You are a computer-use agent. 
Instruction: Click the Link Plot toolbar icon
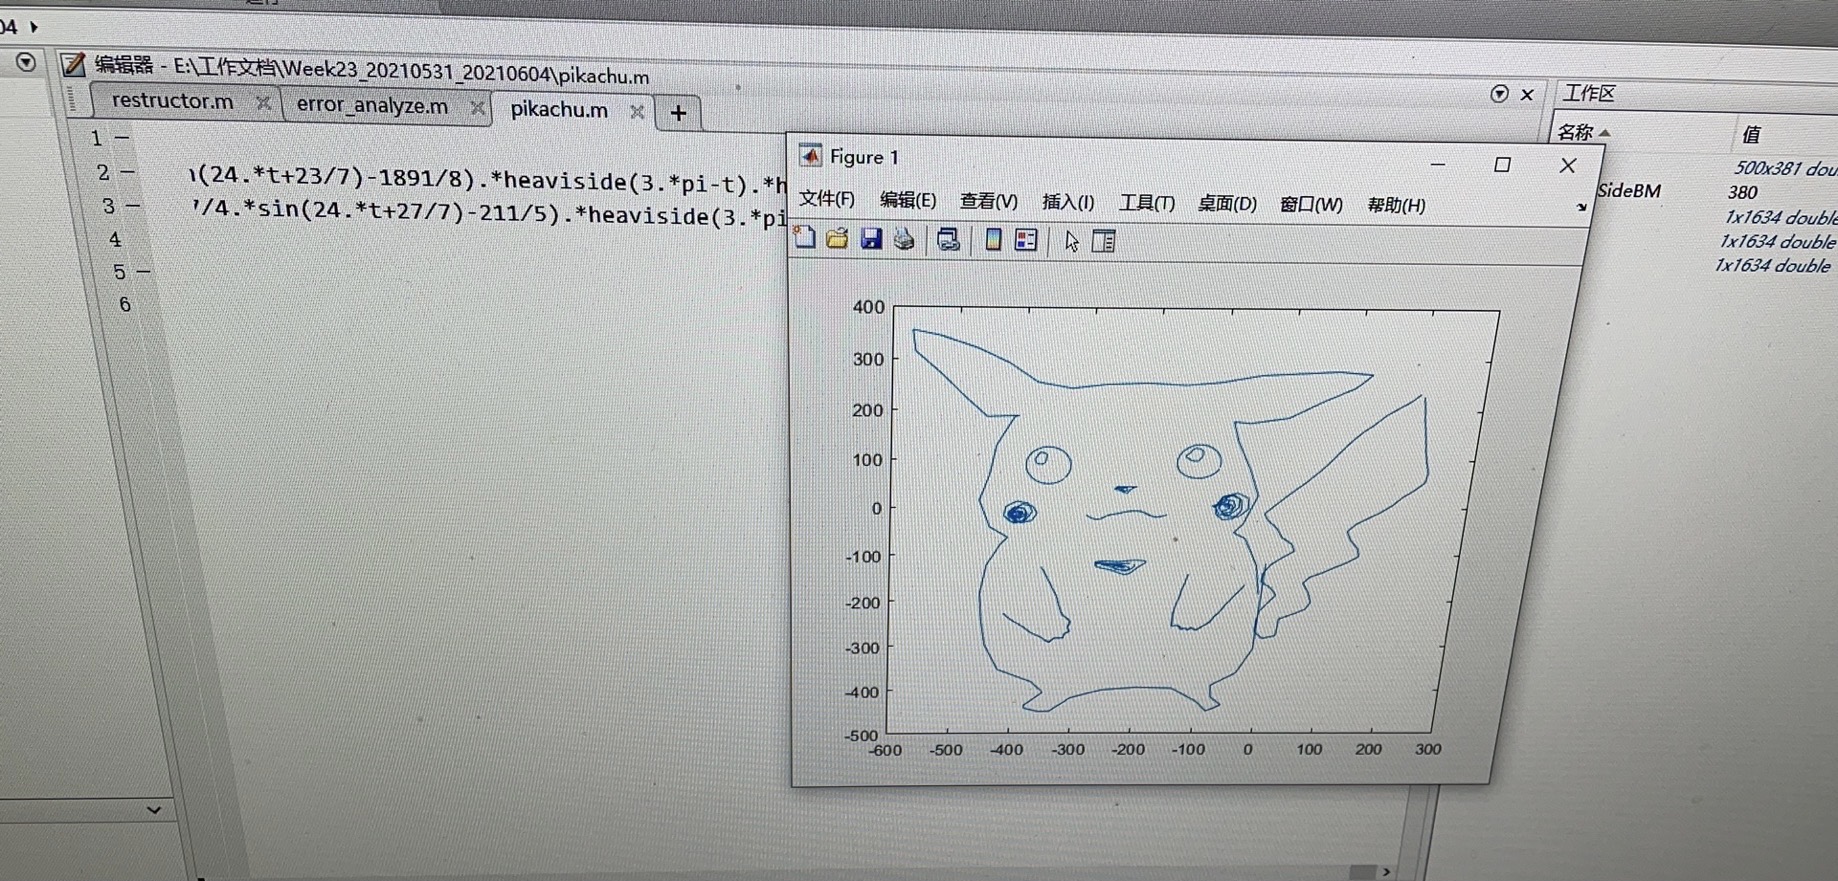click(x=948, y=239)
